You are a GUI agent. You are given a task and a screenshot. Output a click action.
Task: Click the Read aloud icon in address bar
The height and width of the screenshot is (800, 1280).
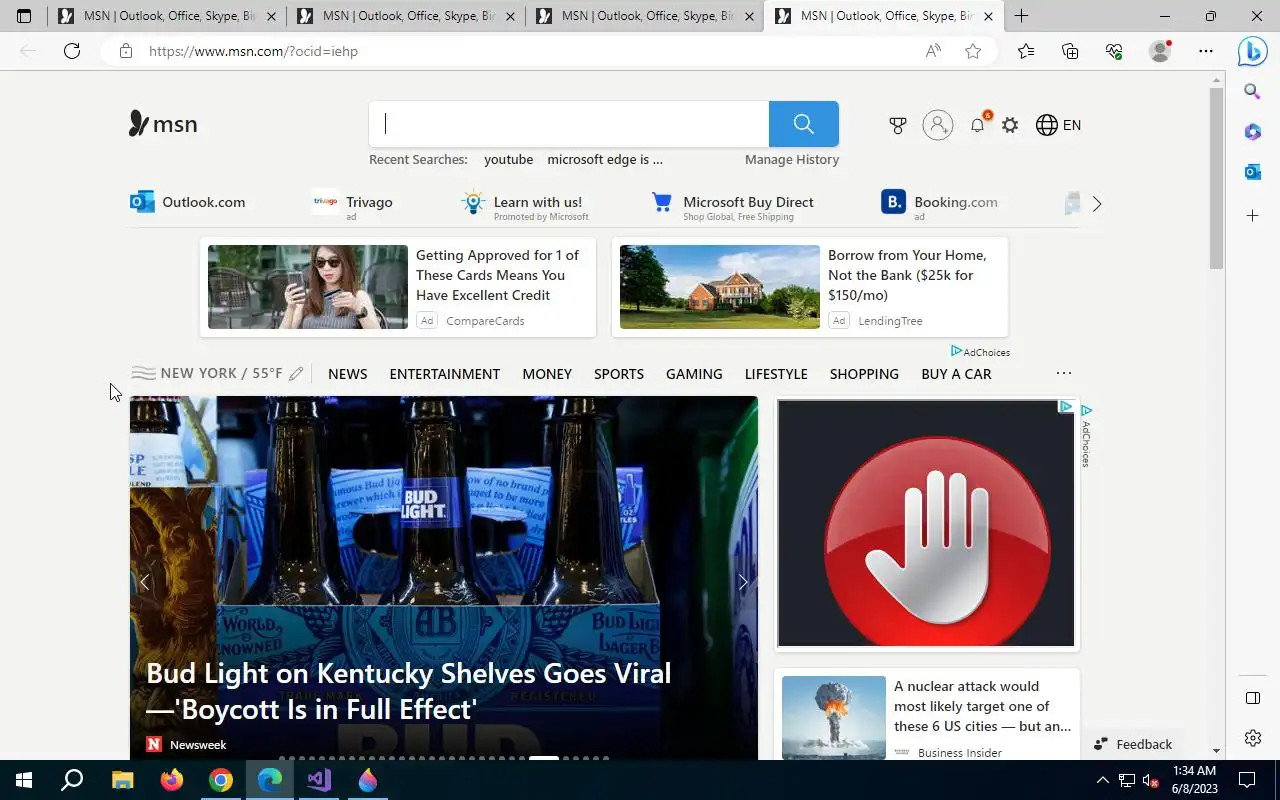[933, 51]
